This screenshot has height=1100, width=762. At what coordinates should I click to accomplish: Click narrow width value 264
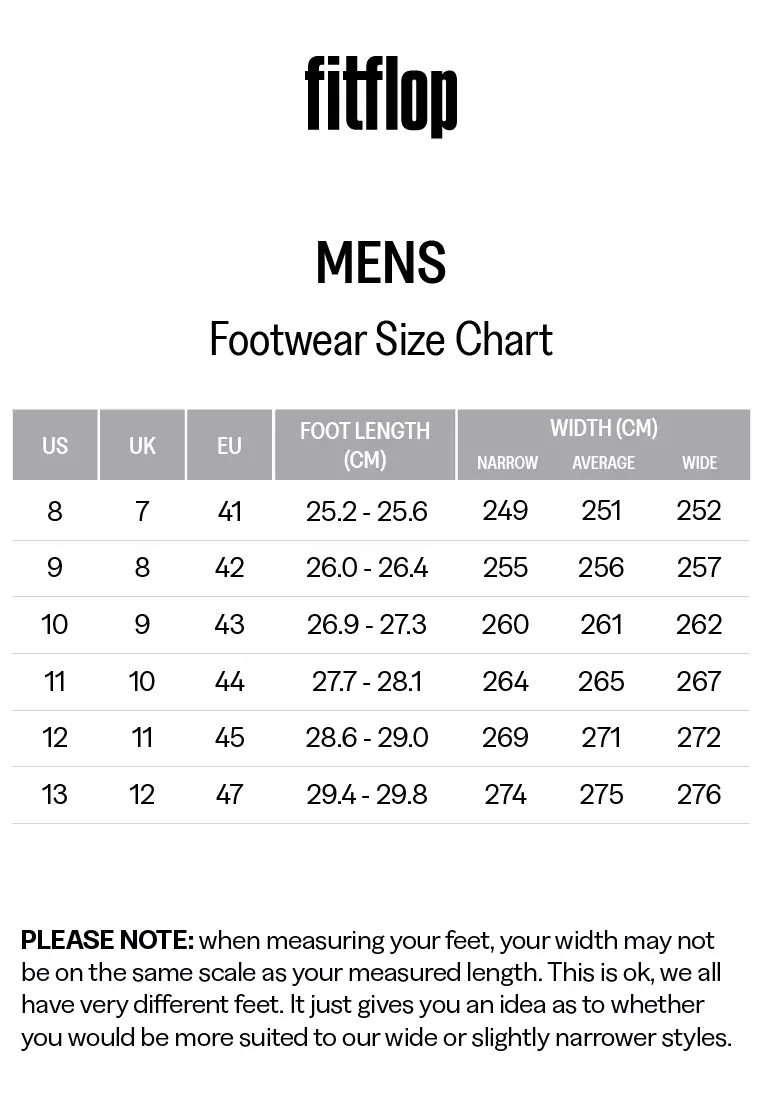pyautogui.click(x=505, y=681)
